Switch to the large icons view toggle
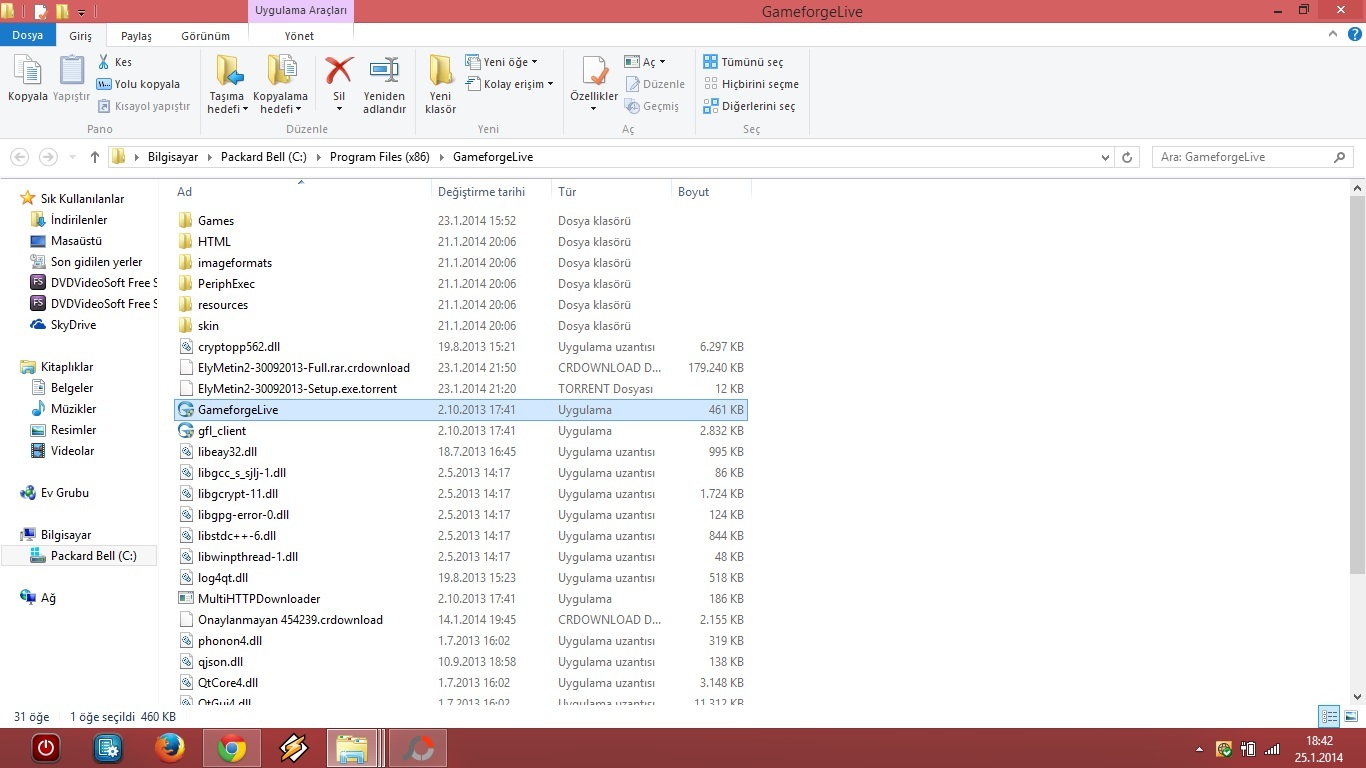The height and width of the screenshot is (768, 1366). (x=1351, y=716)
